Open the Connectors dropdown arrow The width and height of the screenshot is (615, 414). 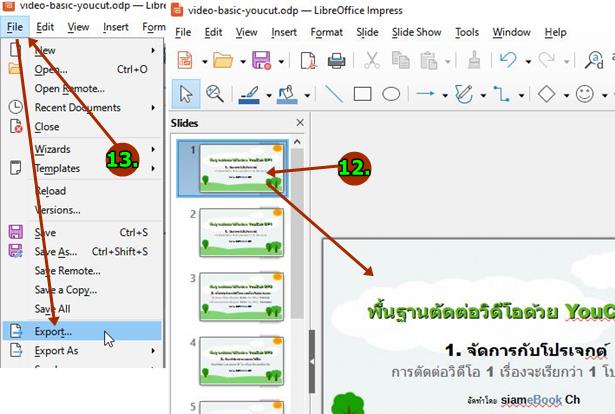point(521,95)
